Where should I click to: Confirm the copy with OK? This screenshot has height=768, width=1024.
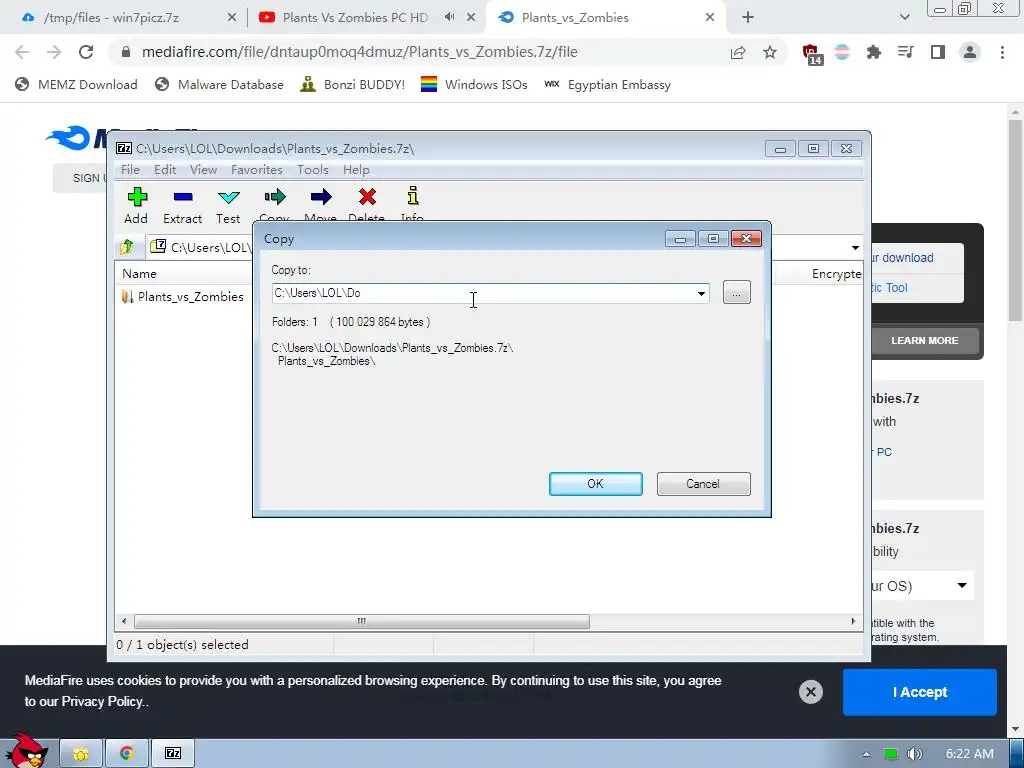point(596,484)
